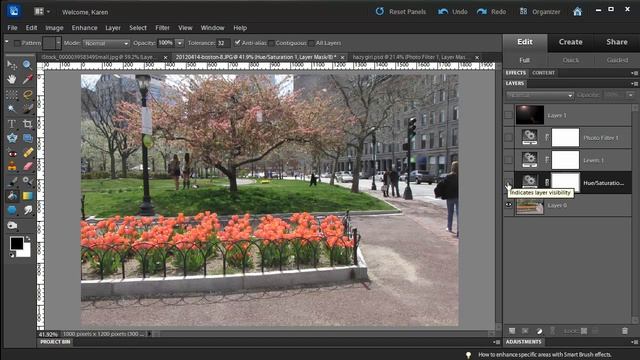The height and width of the screenshot is (360, 640).
Task: Open the Mode dropdown set to Normal
Action: coord(106,43)
